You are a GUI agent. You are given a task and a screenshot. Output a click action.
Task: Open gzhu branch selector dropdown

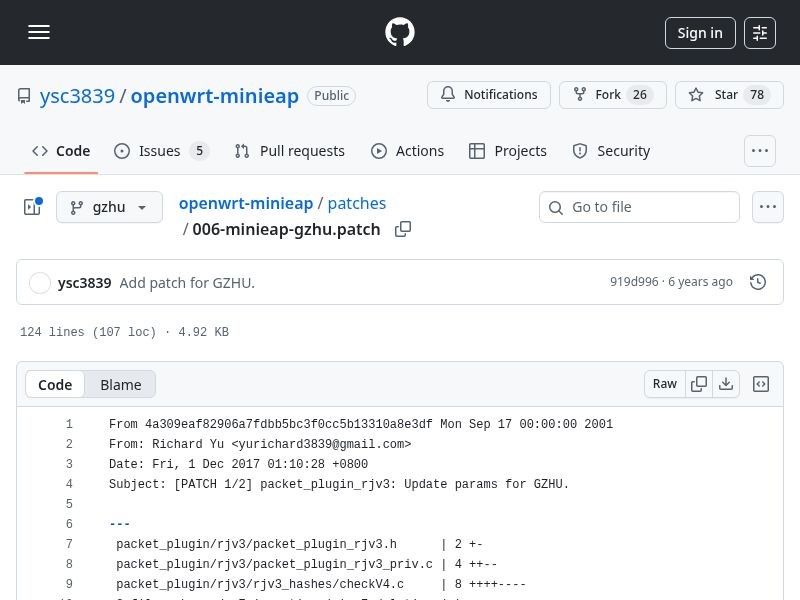pos(109,207)
